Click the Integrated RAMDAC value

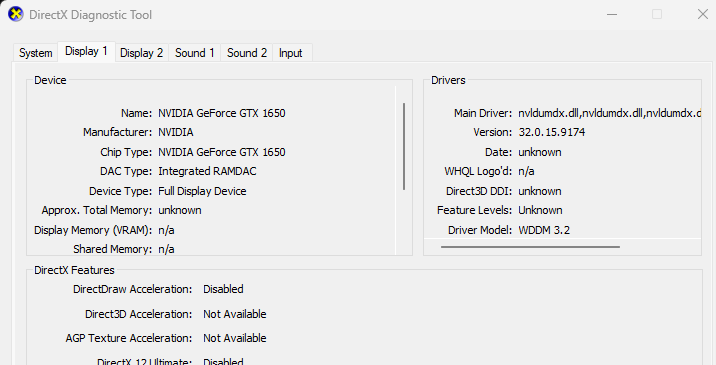(207, 171)
